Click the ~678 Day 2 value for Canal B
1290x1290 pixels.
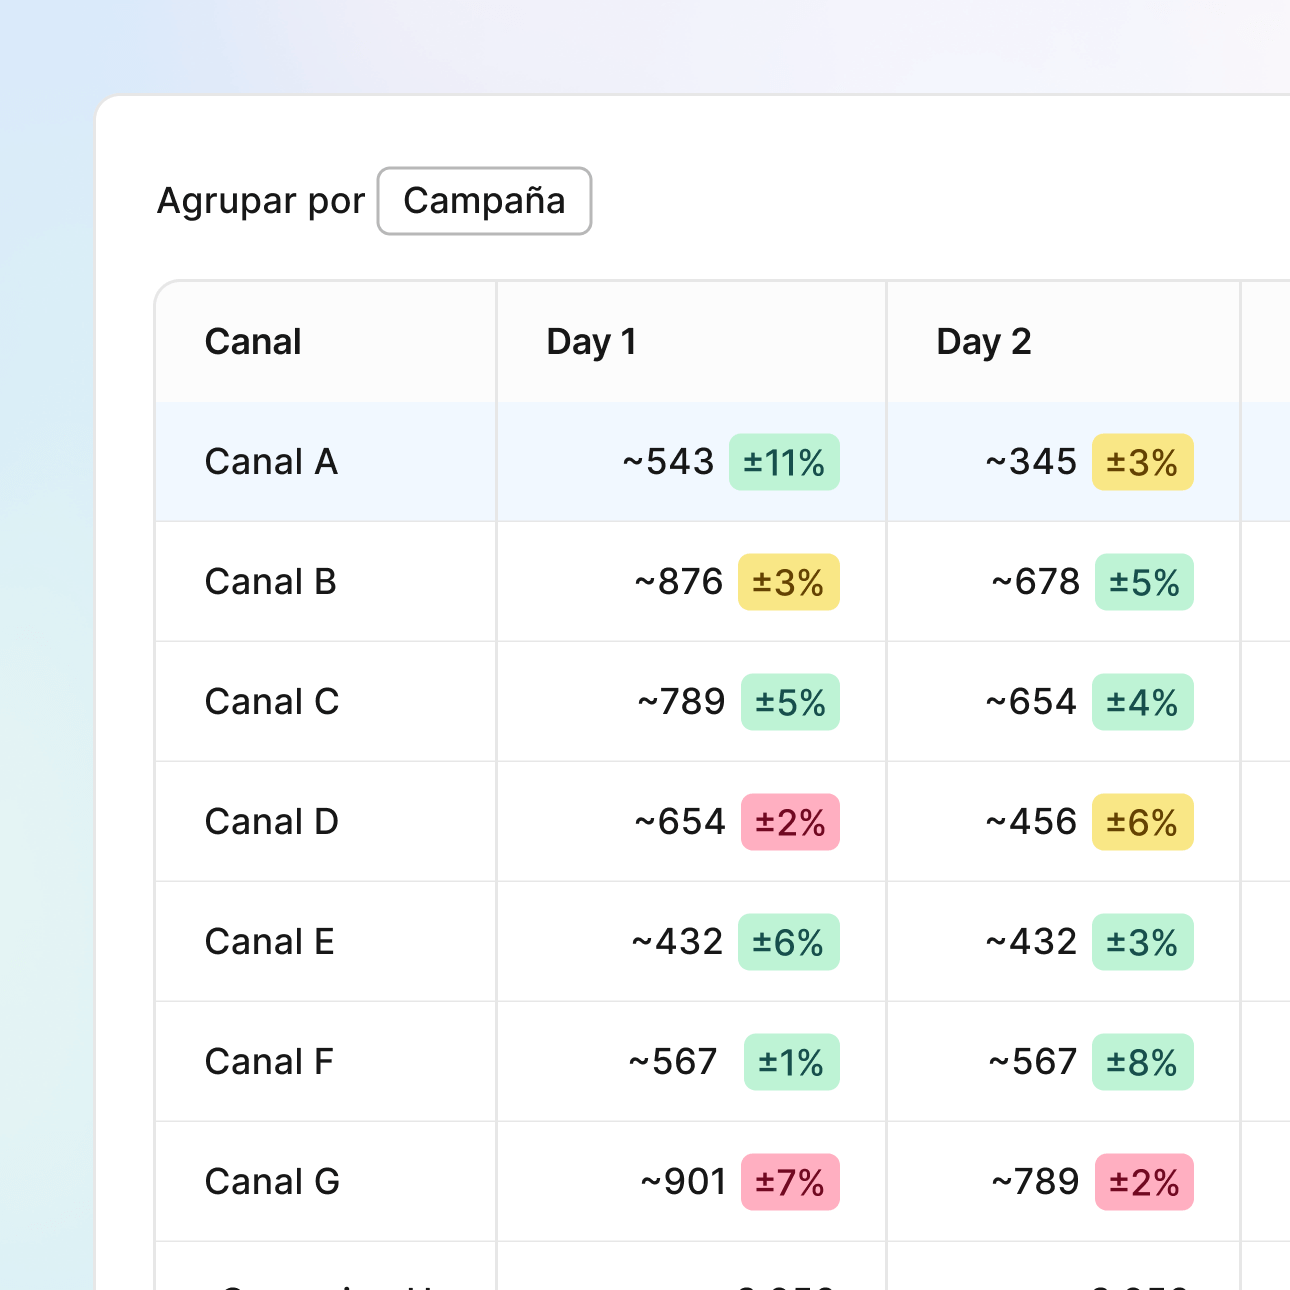pos(1036,582)
